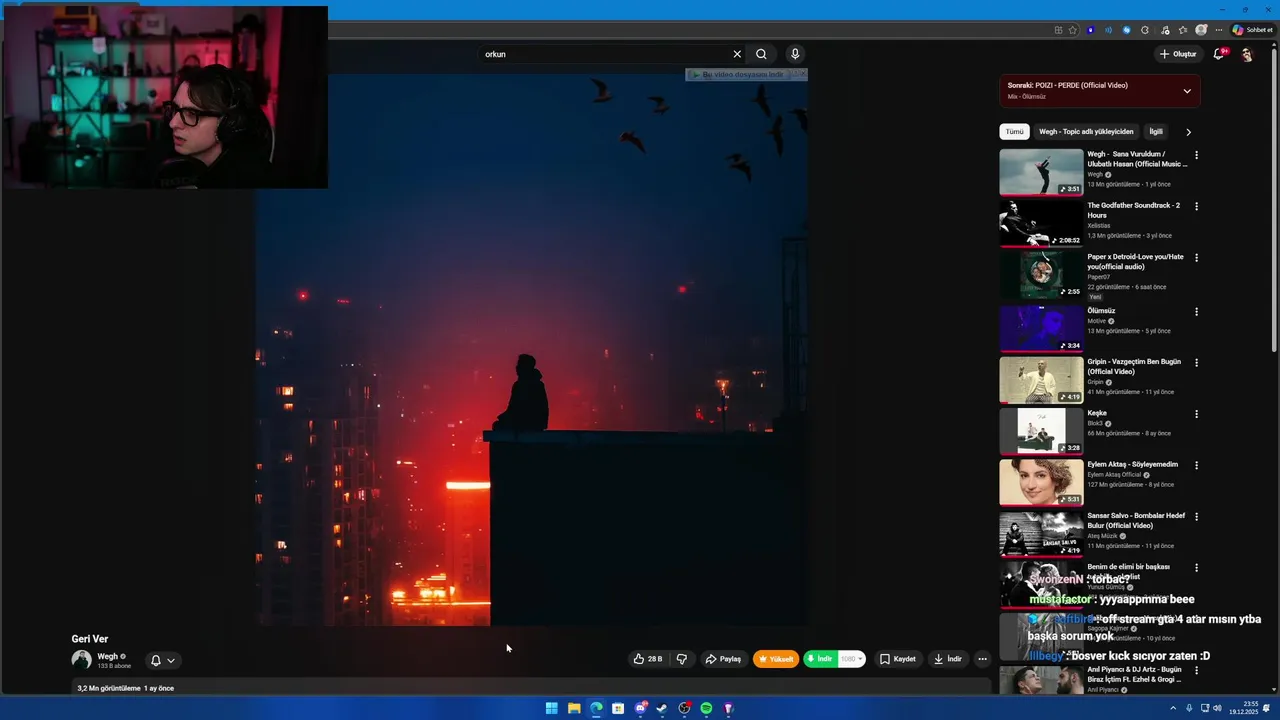The width and height of the screenshot is (1280, 720).
Task: Open the Windows Start menu
Action: [x=551, y=708]
